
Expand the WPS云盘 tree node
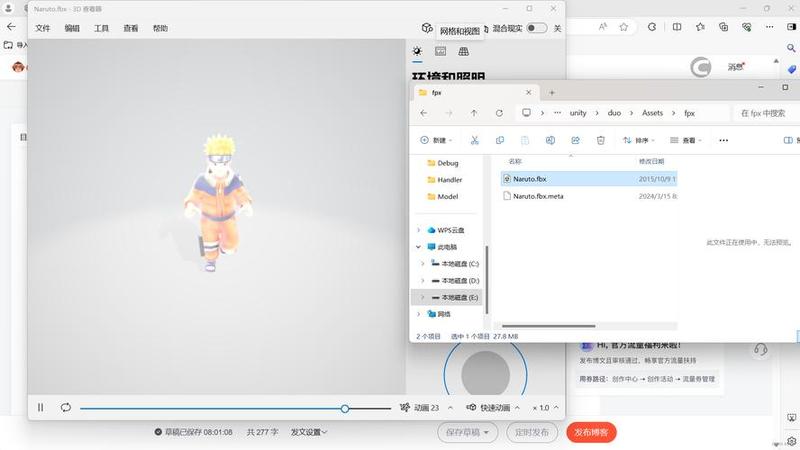419,230
